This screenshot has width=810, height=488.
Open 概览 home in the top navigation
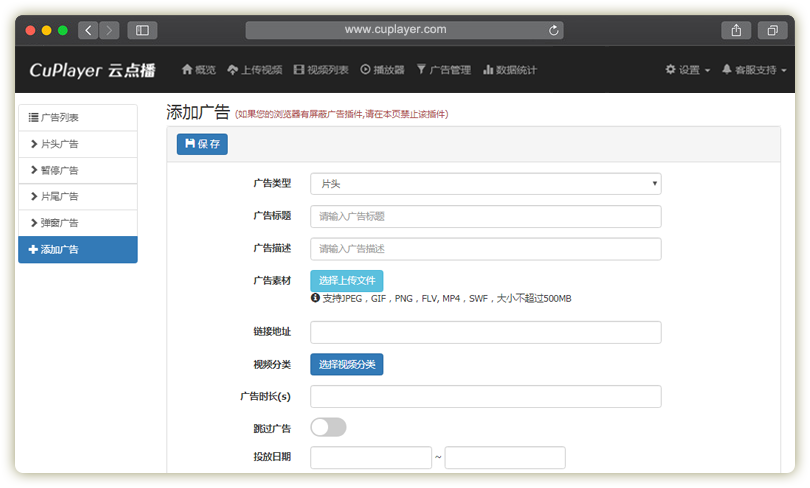point(198,70)
